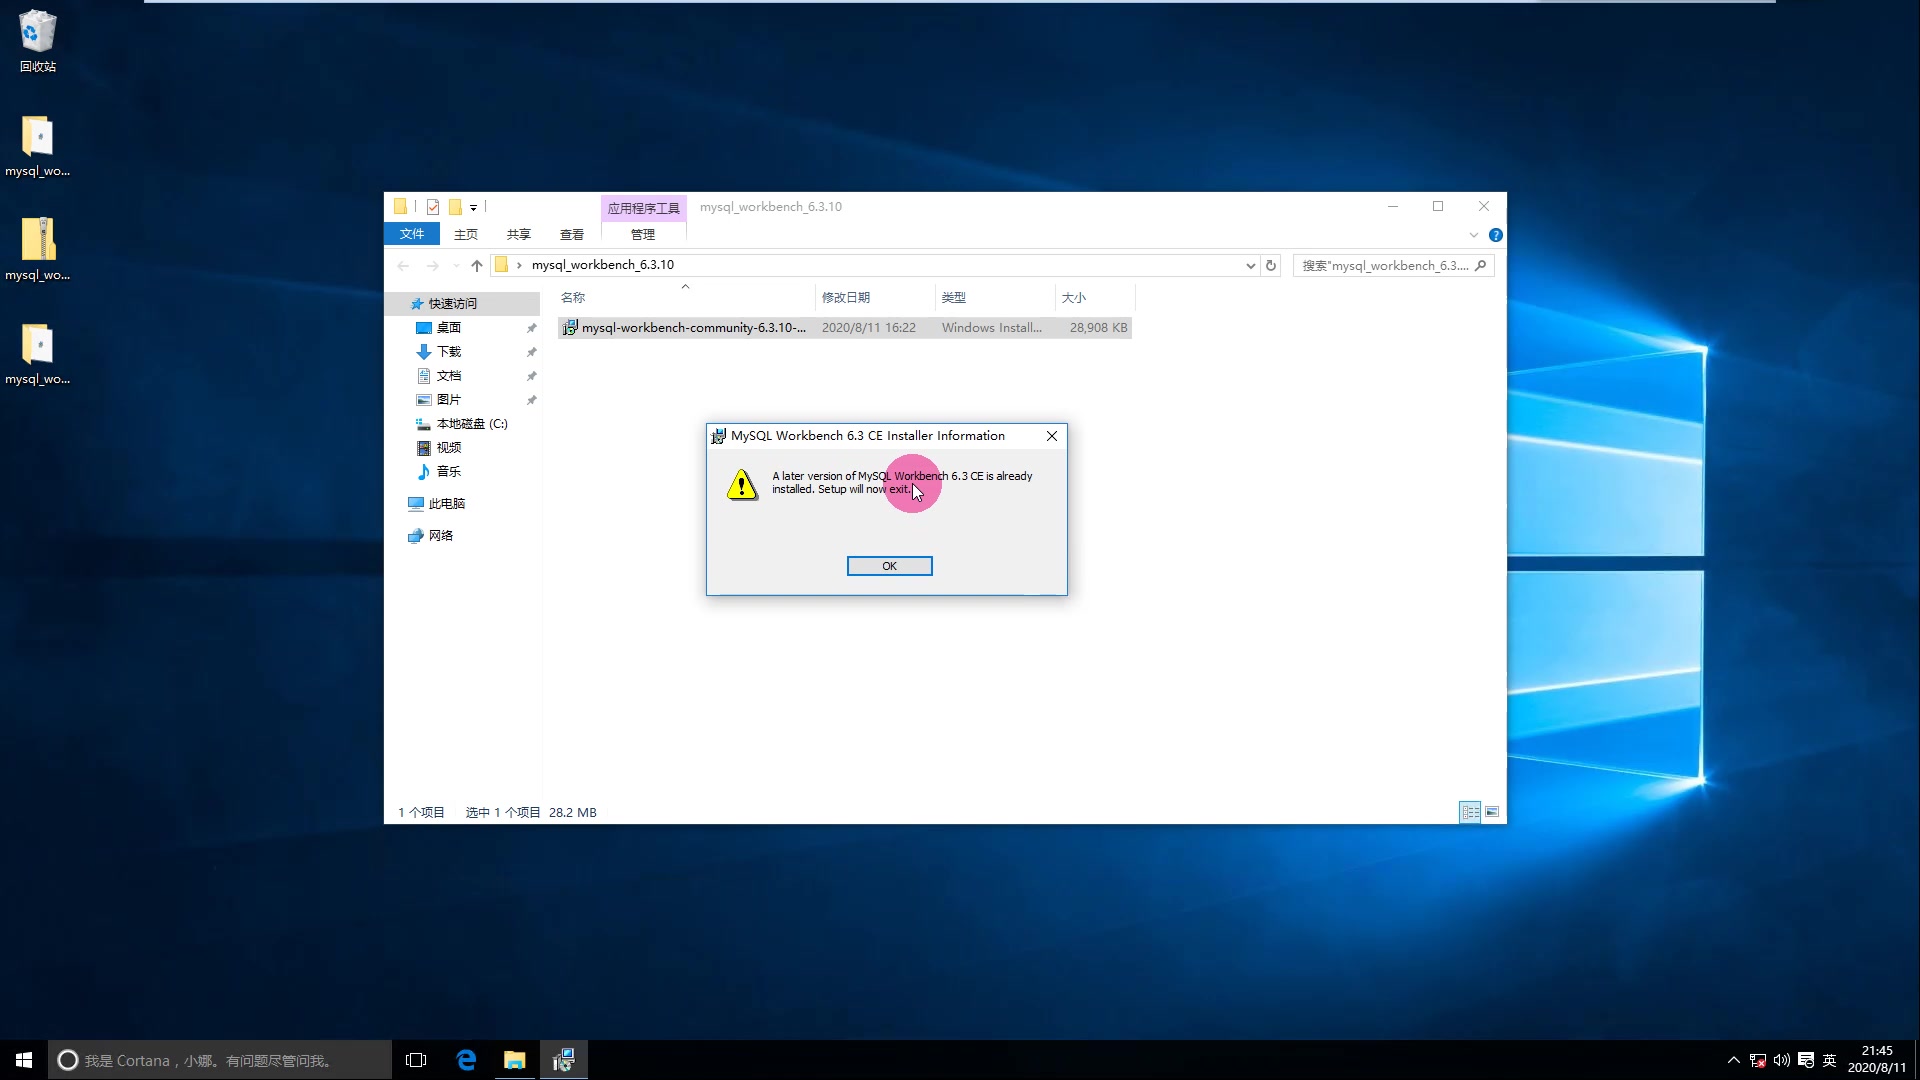Sort files by the 名称 column
The image size is (1920, 1080).
coord(686,297)
